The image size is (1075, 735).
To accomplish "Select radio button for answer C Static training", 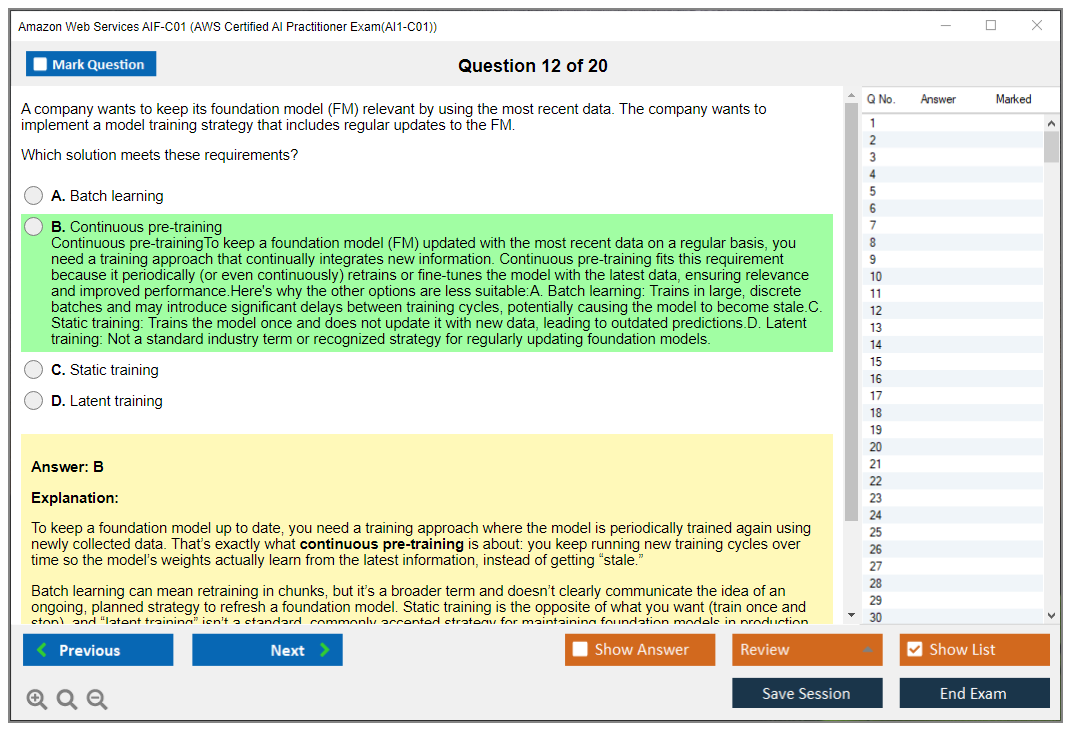I will tap(33, 369).
